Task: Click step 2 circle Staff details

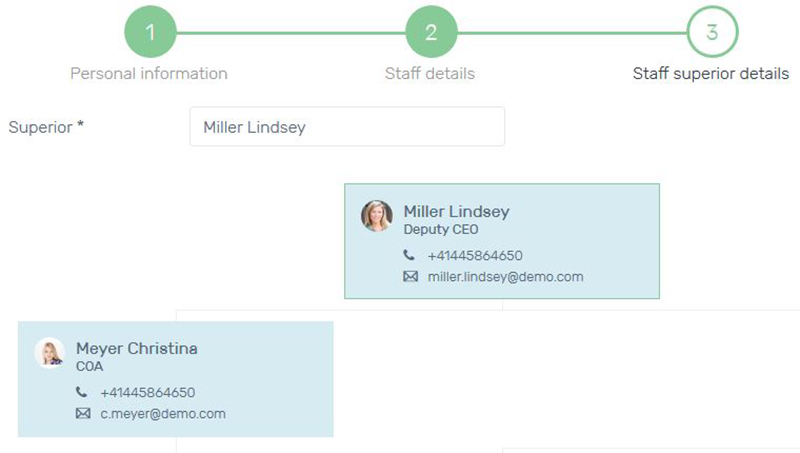Action: tap(431, 32)
